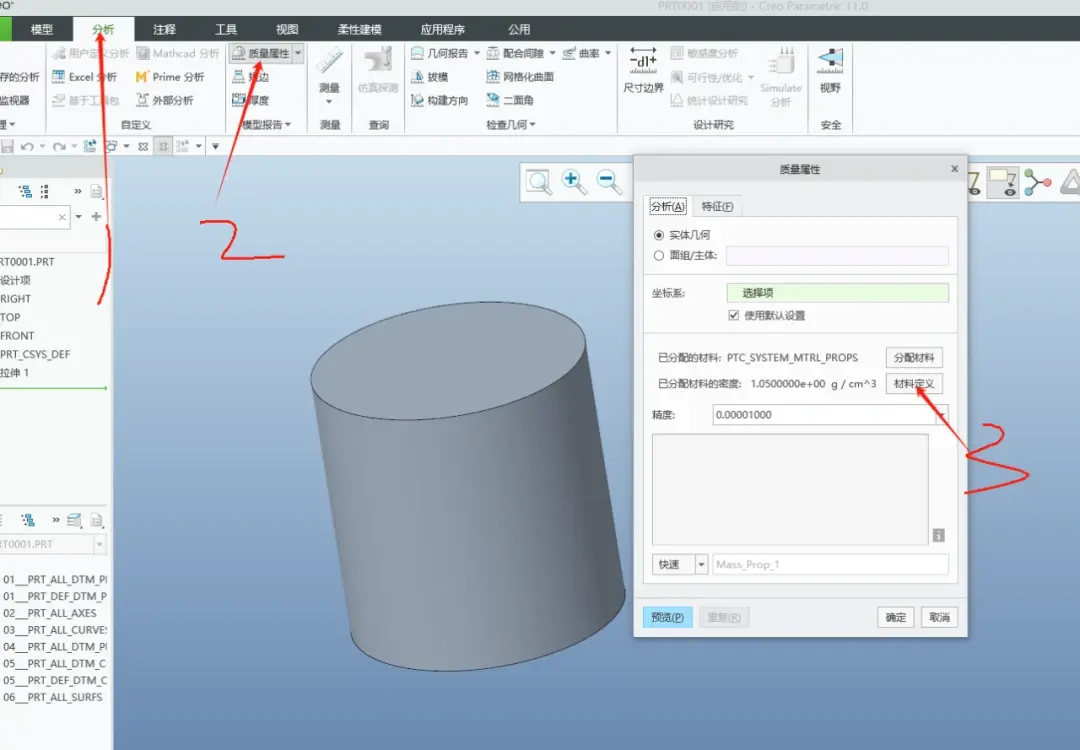Open the 尺寸边界 dimension bound tool
This screenshot has width=1080, height=750.
point(643,70)
